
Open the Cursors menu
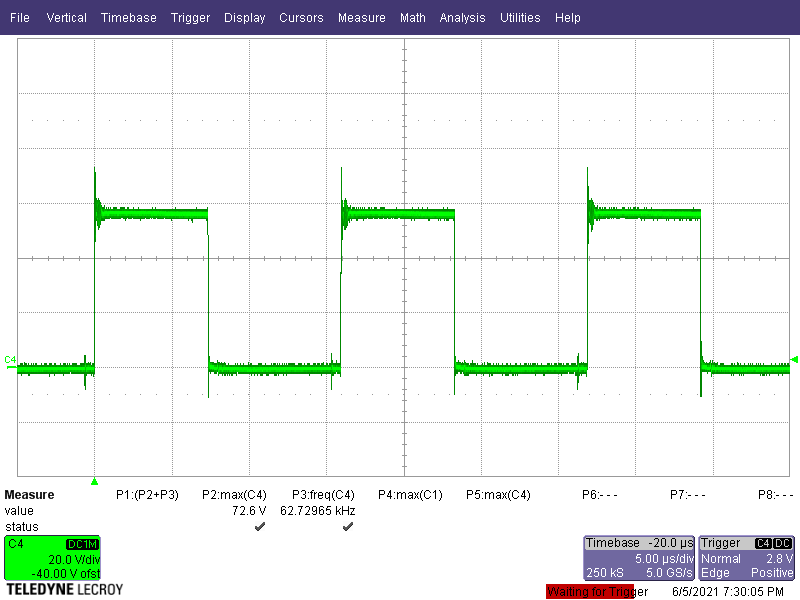click(301, 17)
